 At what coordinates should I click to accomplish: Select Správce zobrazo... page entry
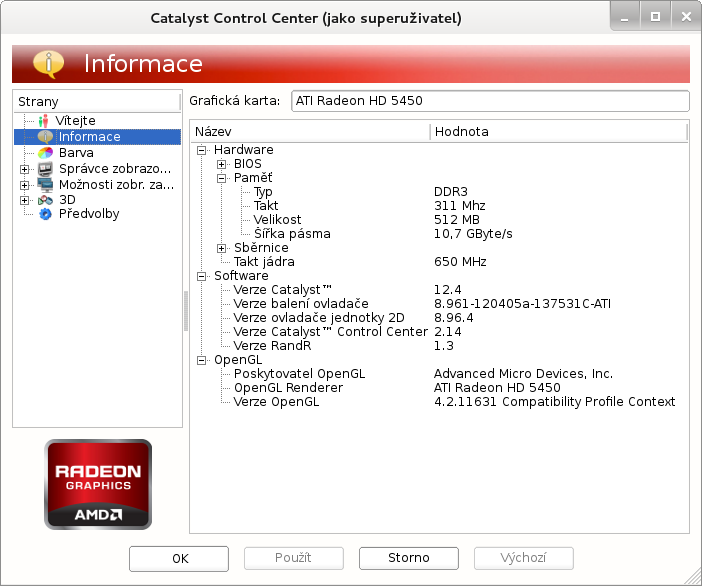click(115, 169)
